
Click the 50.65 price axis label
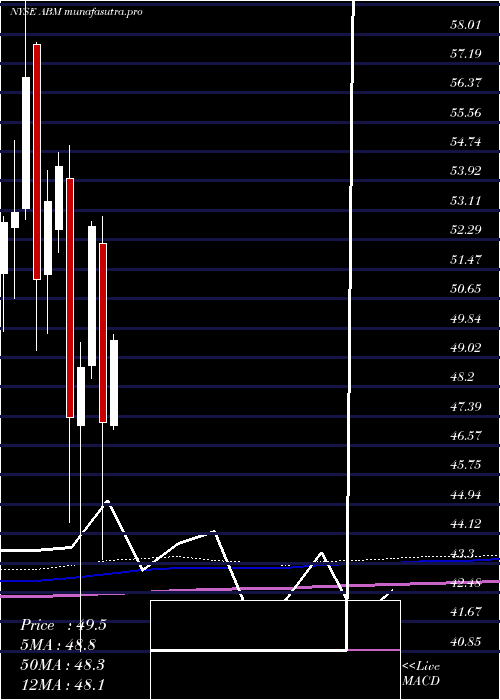click(x=465, y=289)
